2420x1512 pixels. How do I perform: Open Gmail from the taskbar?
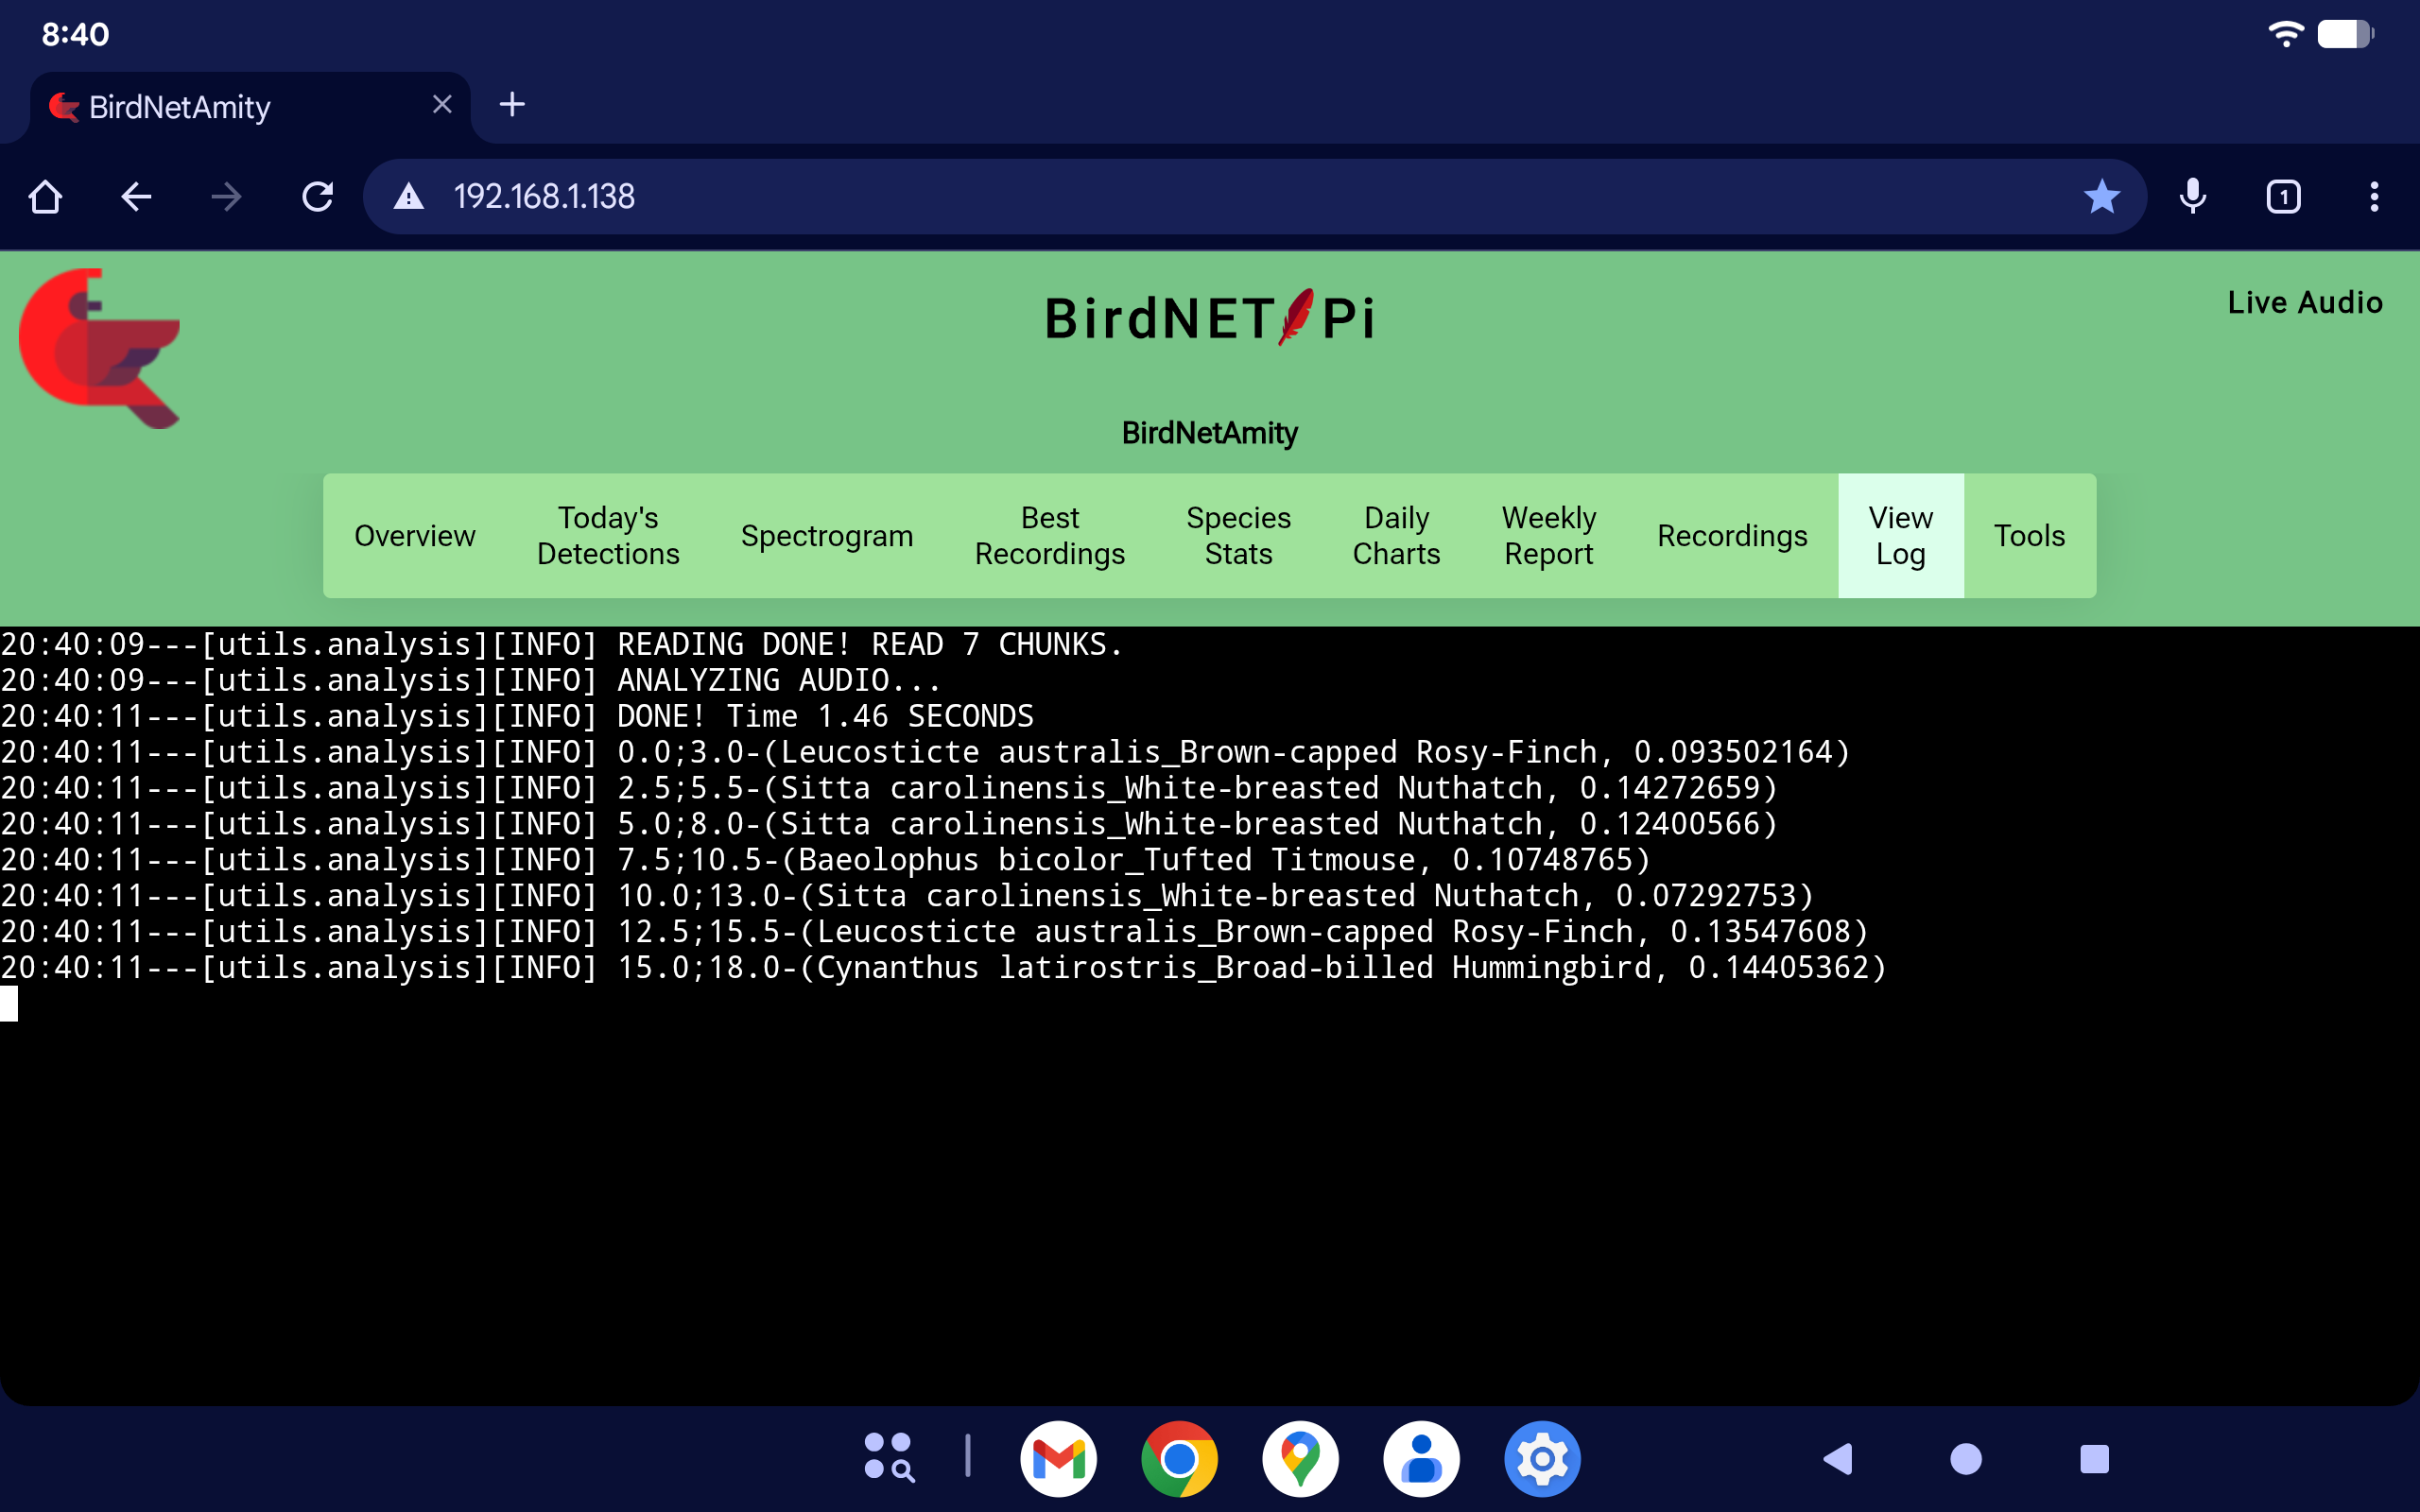pyautogui.click(x=1058, y=1459)
